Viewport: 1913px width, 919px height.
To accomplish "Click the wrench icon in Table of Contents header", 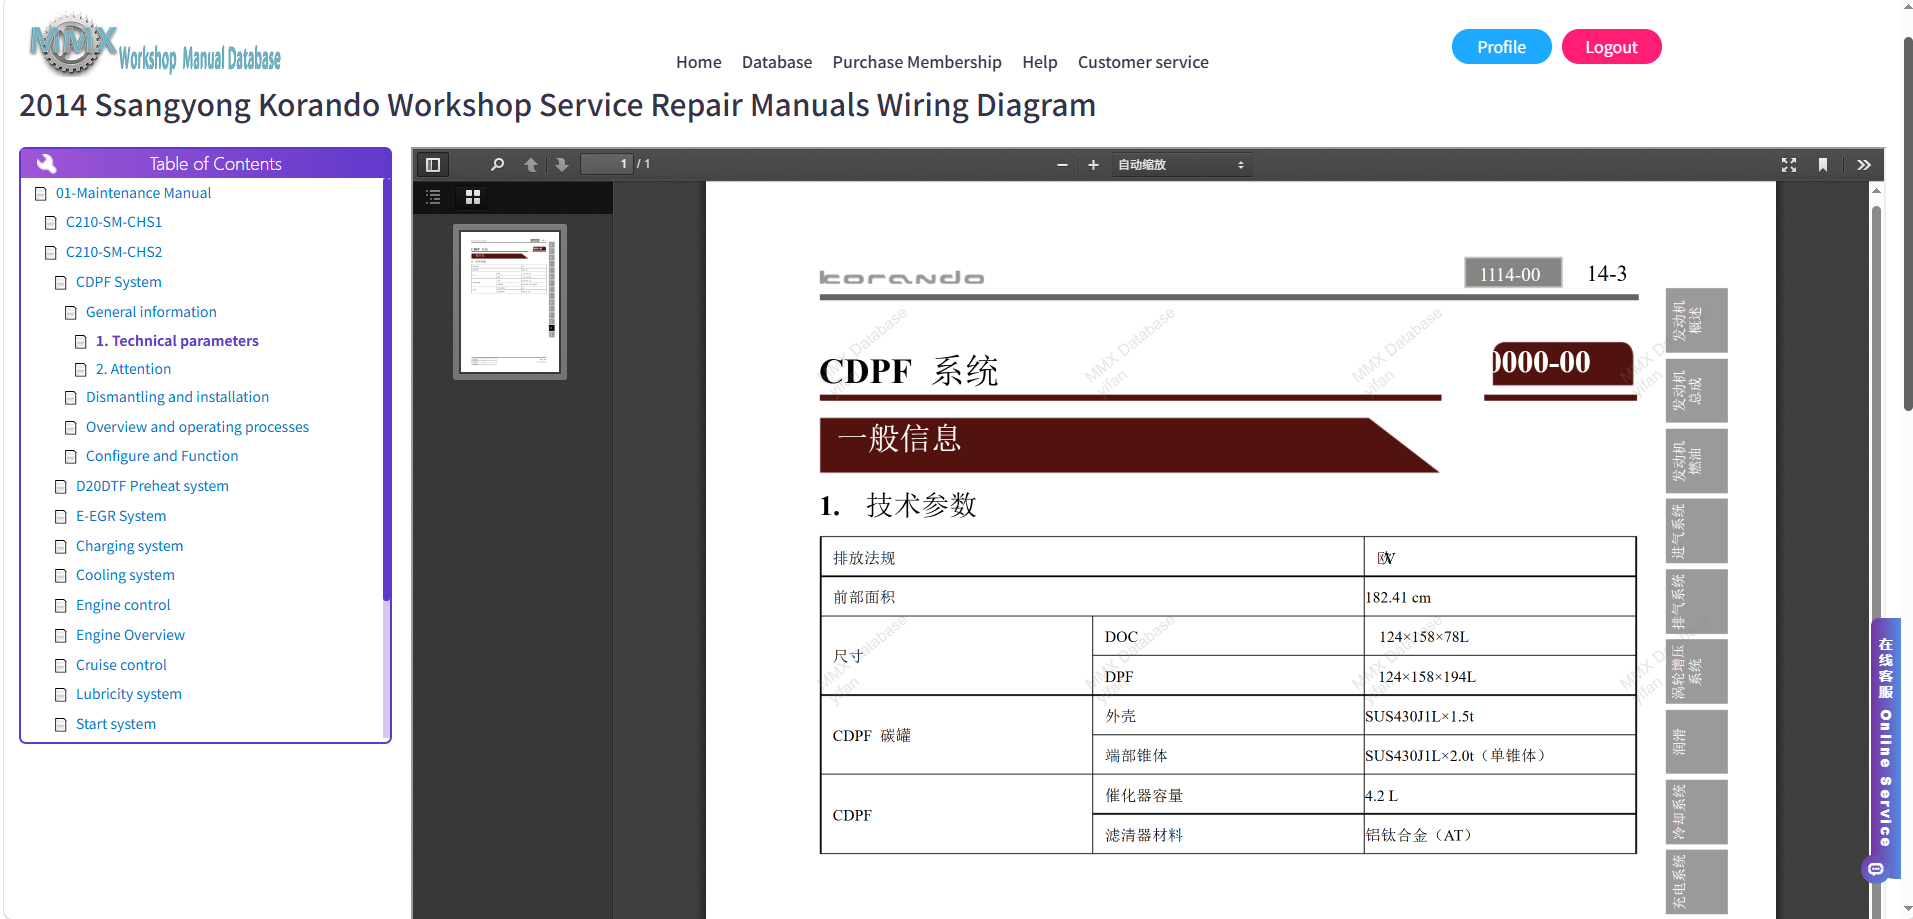I will pos(46,163).
